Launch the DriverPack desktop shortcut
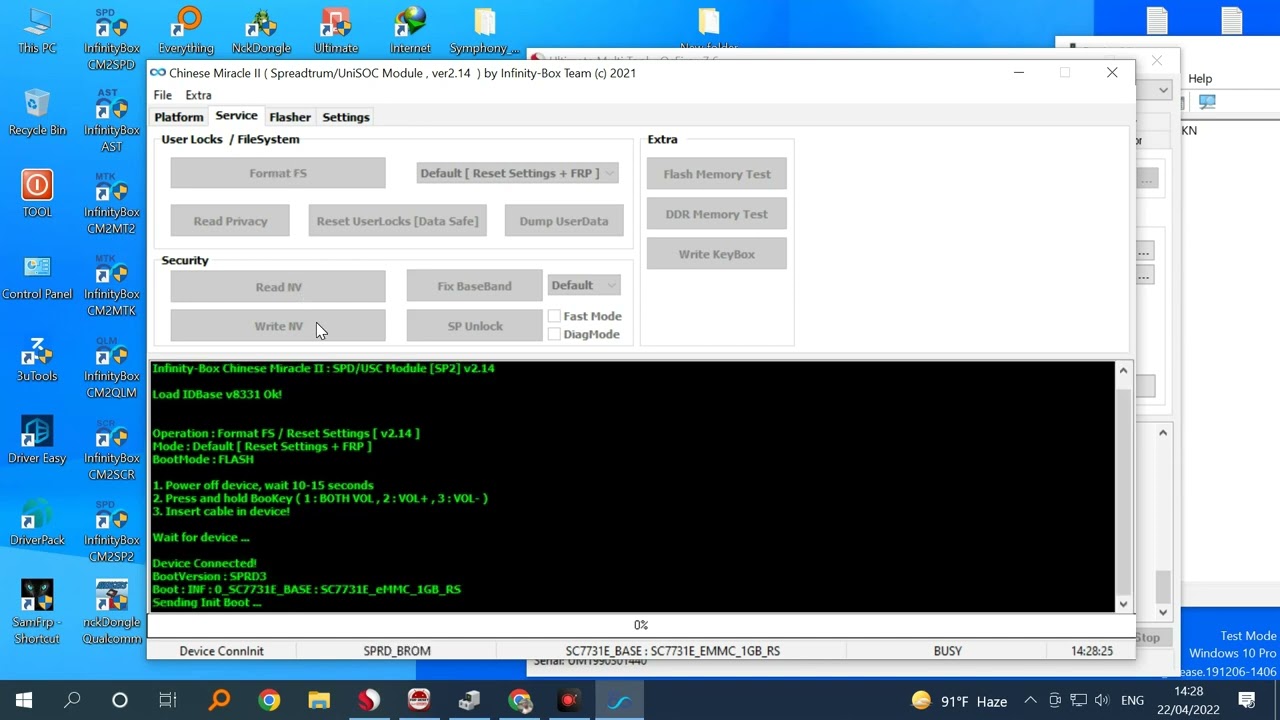Viewport: 1280px width, 720px height. click(37, 522)
